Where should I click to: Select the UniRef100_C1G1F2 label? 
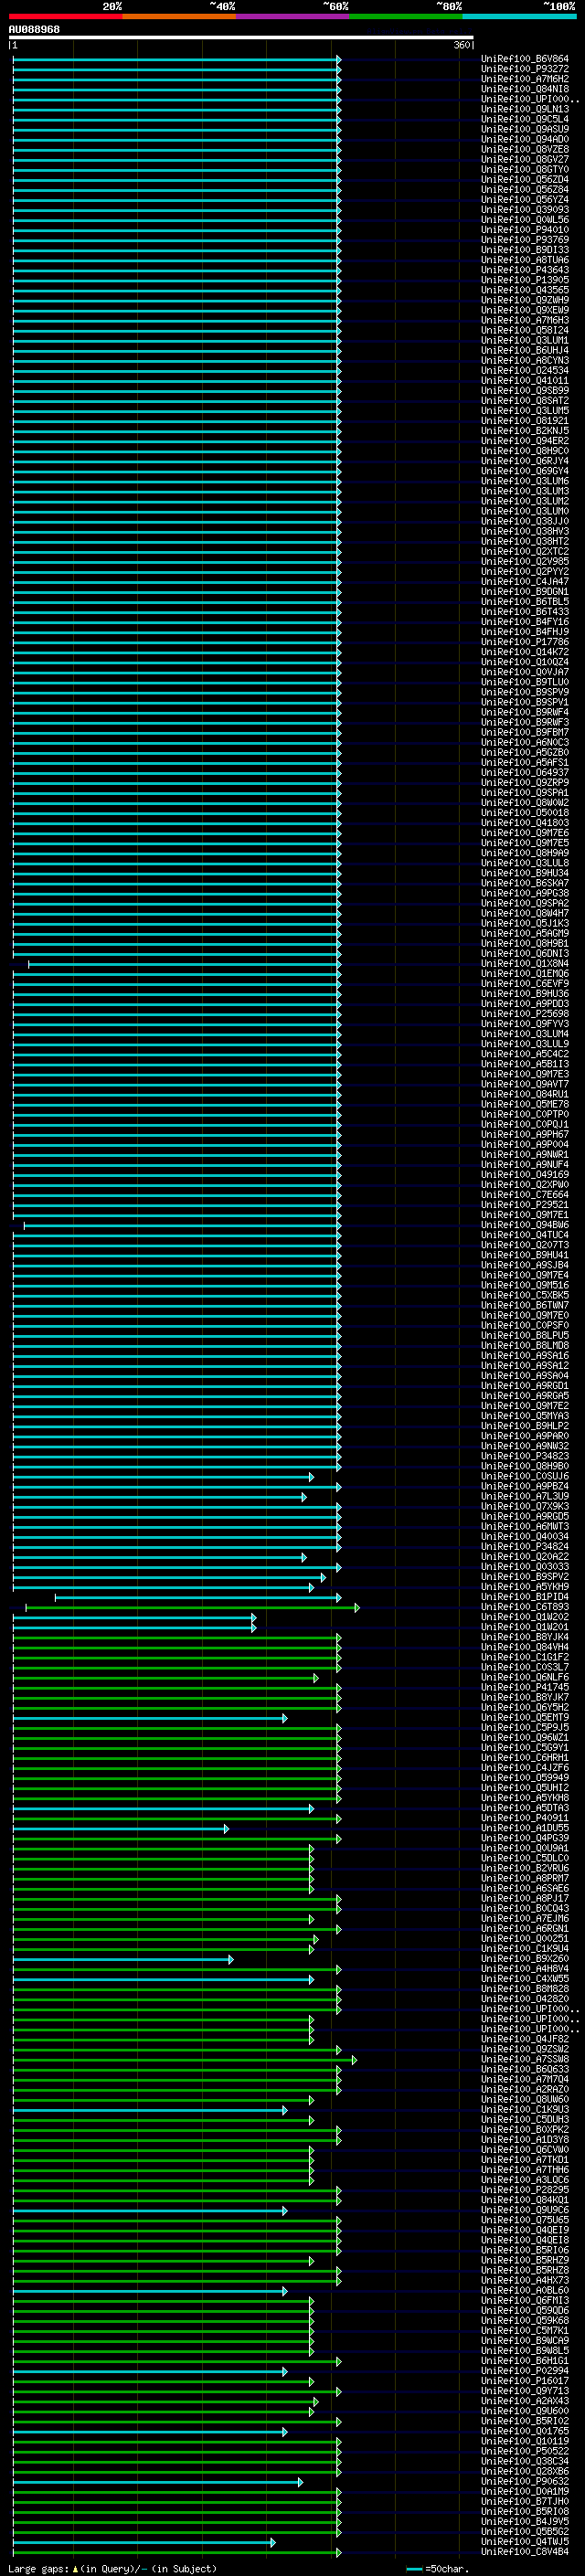(x=525, y=1658)
